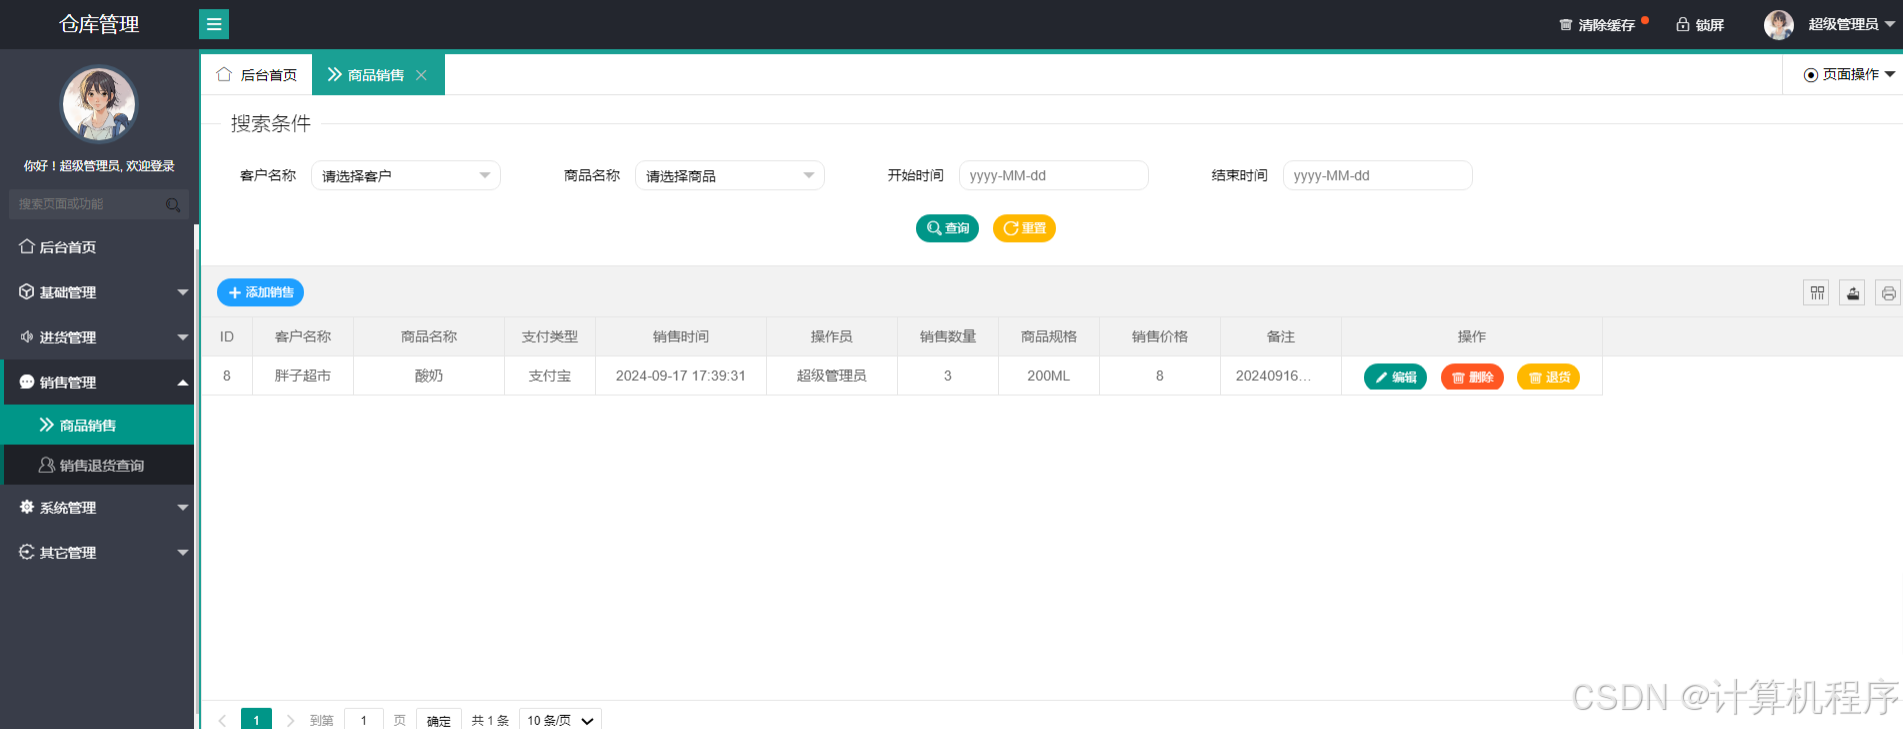This screenshot has width=1903, height=729.
Task: Expand the 基础管理 sidebar menu
Action: [x=97, y=292]
